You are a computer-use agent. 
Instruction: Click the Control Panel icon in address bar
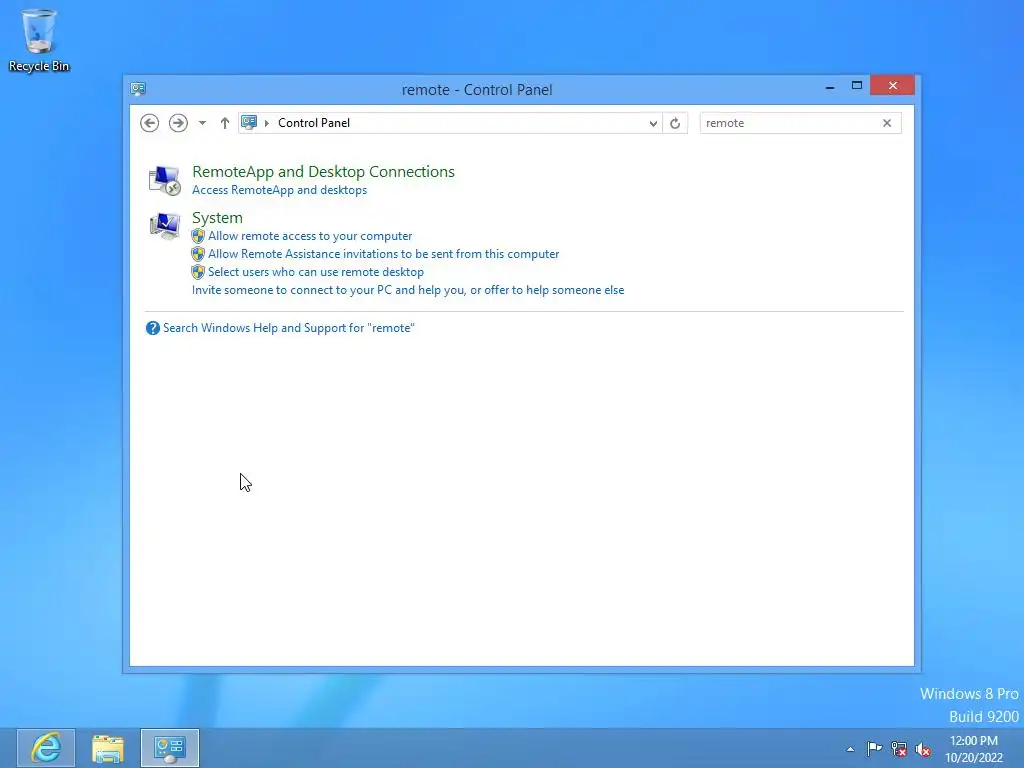(x=249, y=122)
